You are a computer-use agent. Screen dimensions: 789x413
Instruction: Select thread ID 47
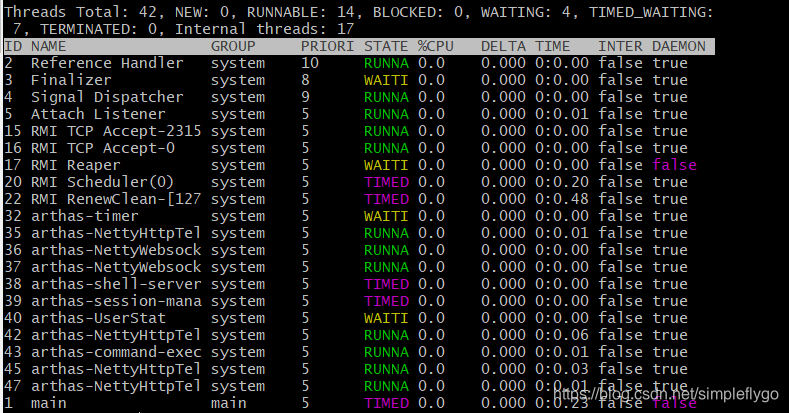point(13,386)
